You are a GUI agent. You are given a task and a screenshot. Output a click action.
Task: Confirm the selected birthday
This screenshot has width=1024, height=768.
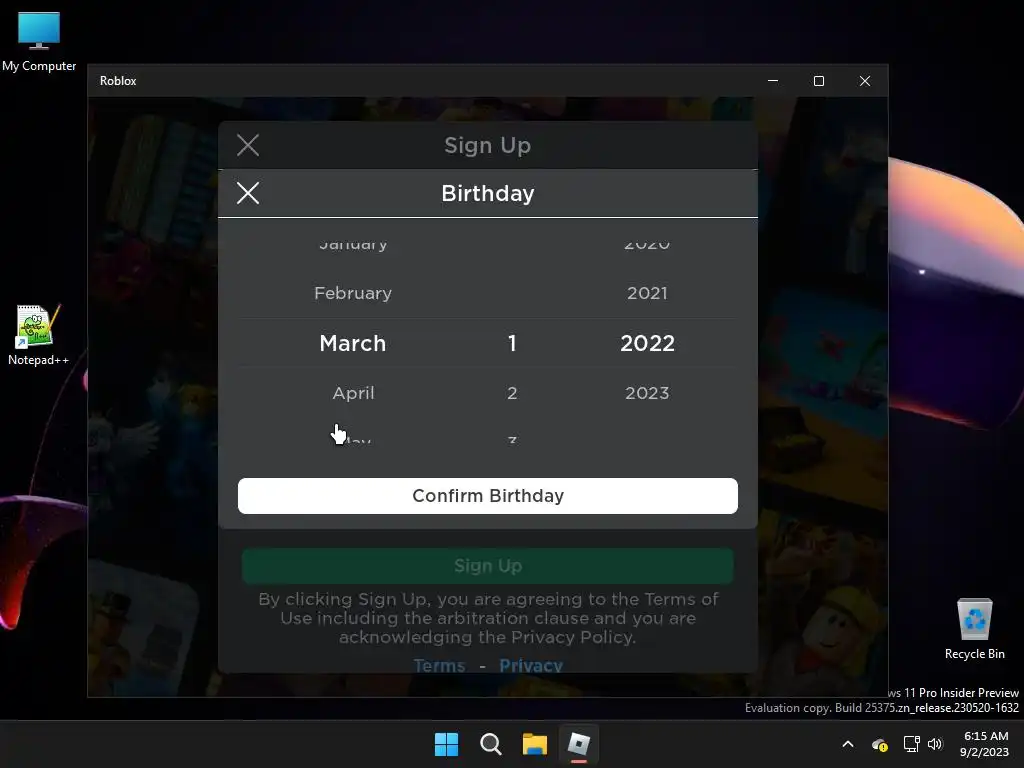[488, 496]
